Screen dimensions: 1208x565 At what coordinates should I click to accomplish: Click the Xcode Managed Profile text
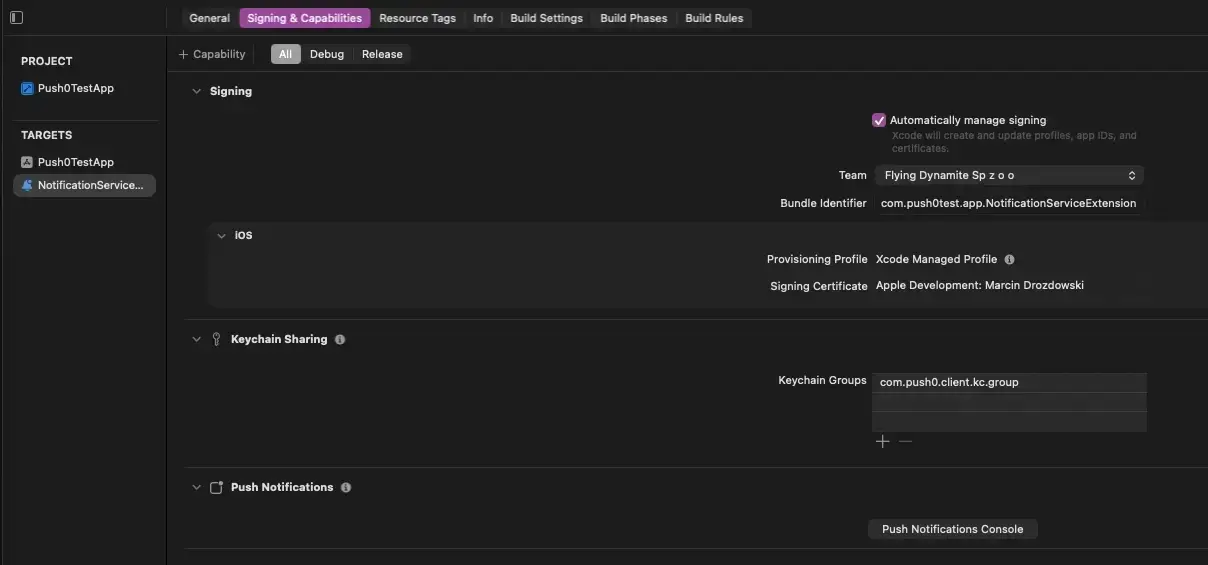click(x=937, y=259)
